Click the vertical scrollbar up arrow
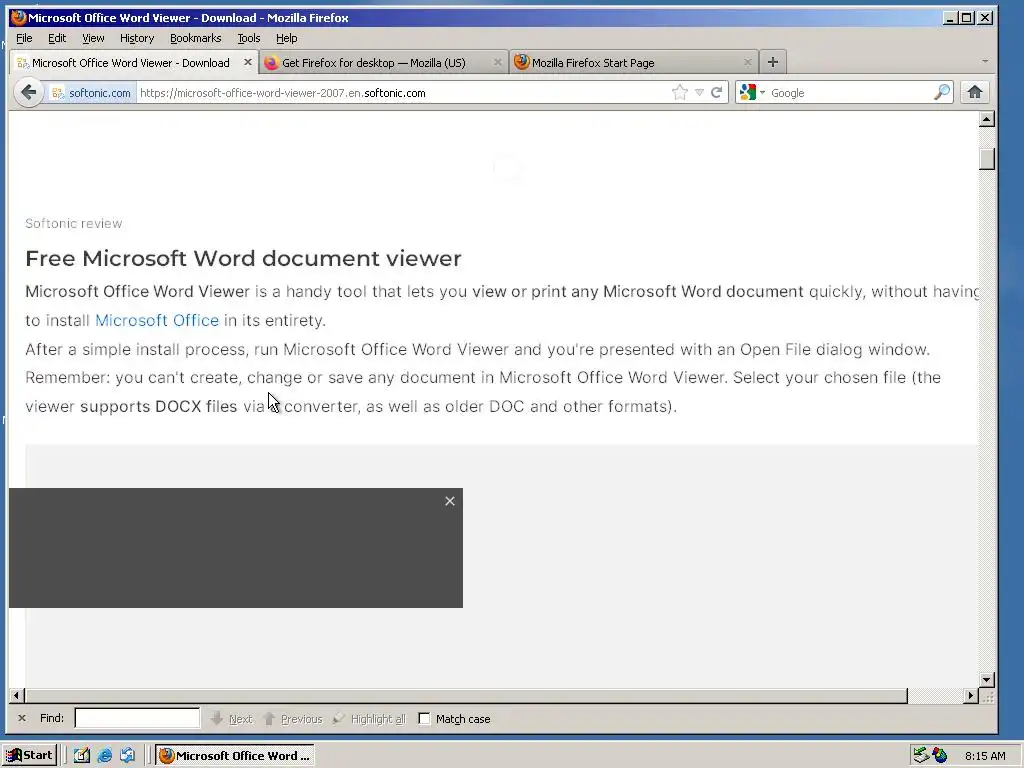Screen dimensions: 1024x768 (987, 119)
